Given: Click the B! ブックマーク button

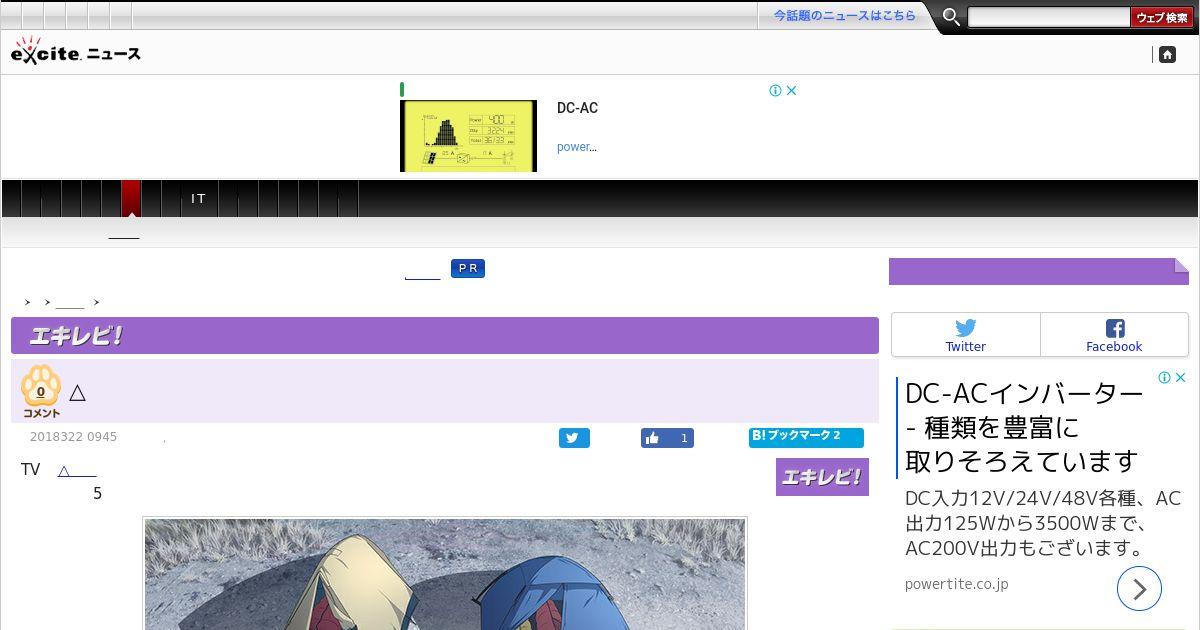Looking at the screenshot, I should (806, 437).
